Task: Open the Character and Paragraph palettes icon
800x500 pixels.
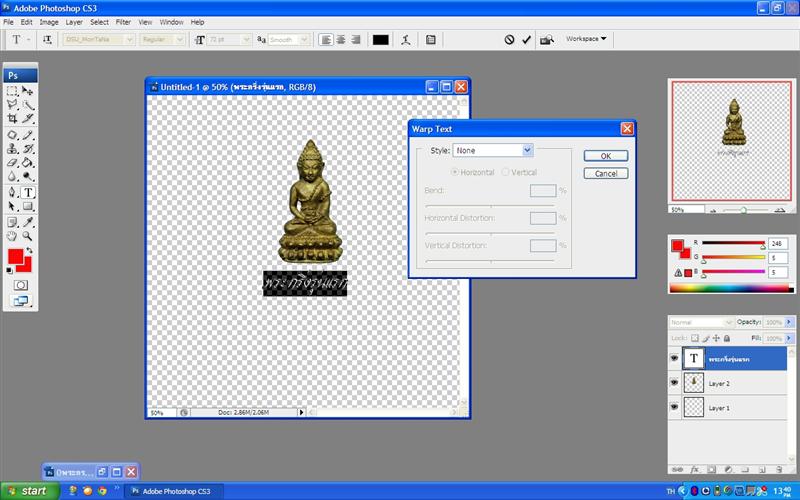Action: point(431,40)
